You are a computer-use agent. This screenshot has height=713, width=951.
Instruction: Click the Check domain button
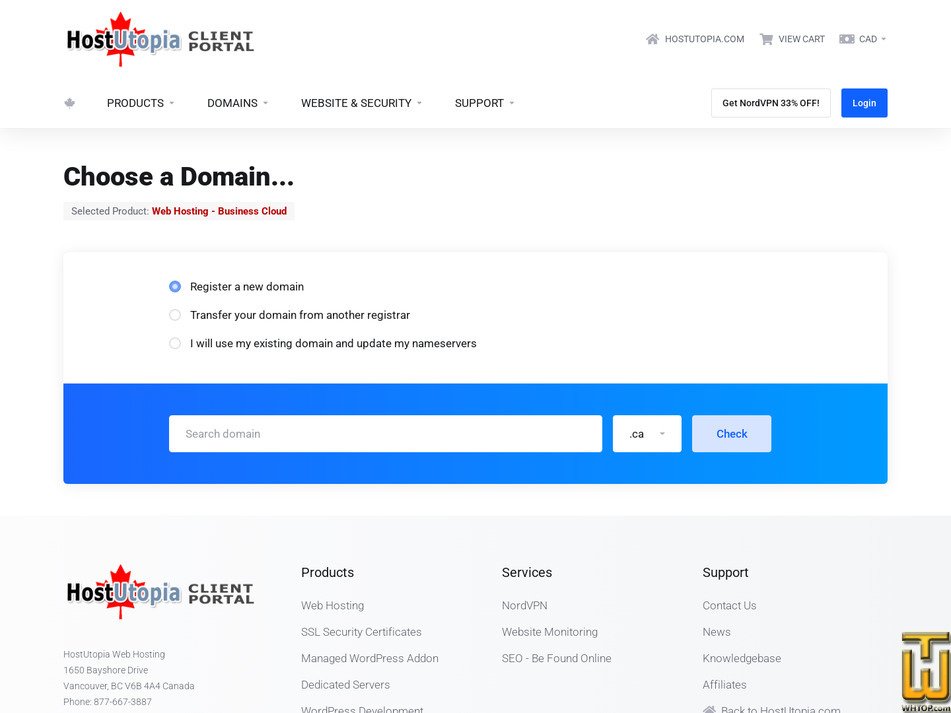pos(731,433)
